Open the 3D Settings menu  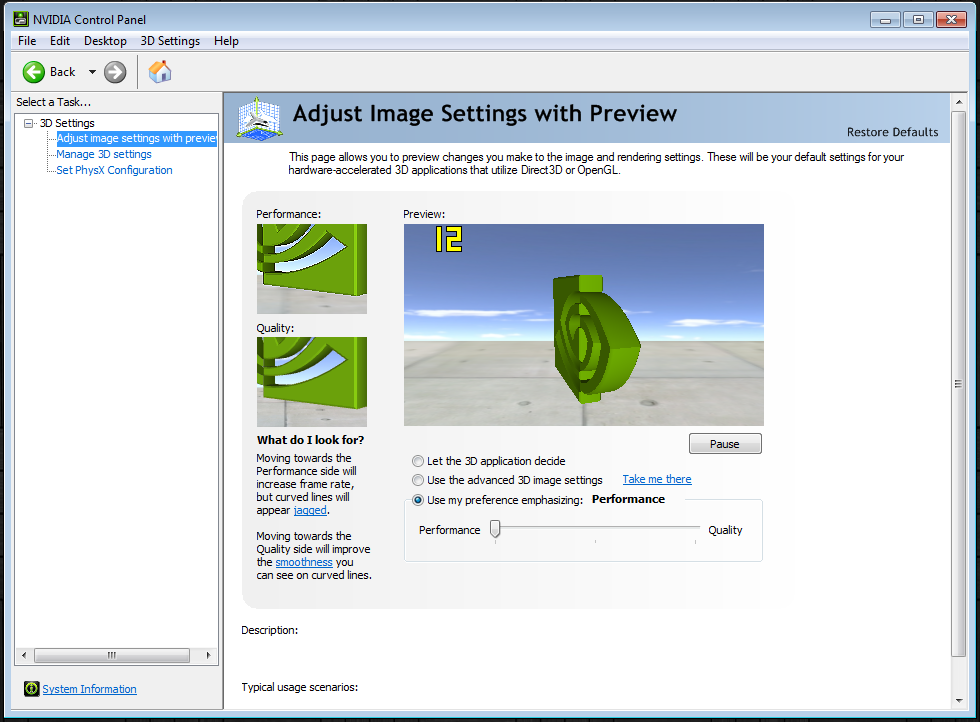tap(170, 41)
